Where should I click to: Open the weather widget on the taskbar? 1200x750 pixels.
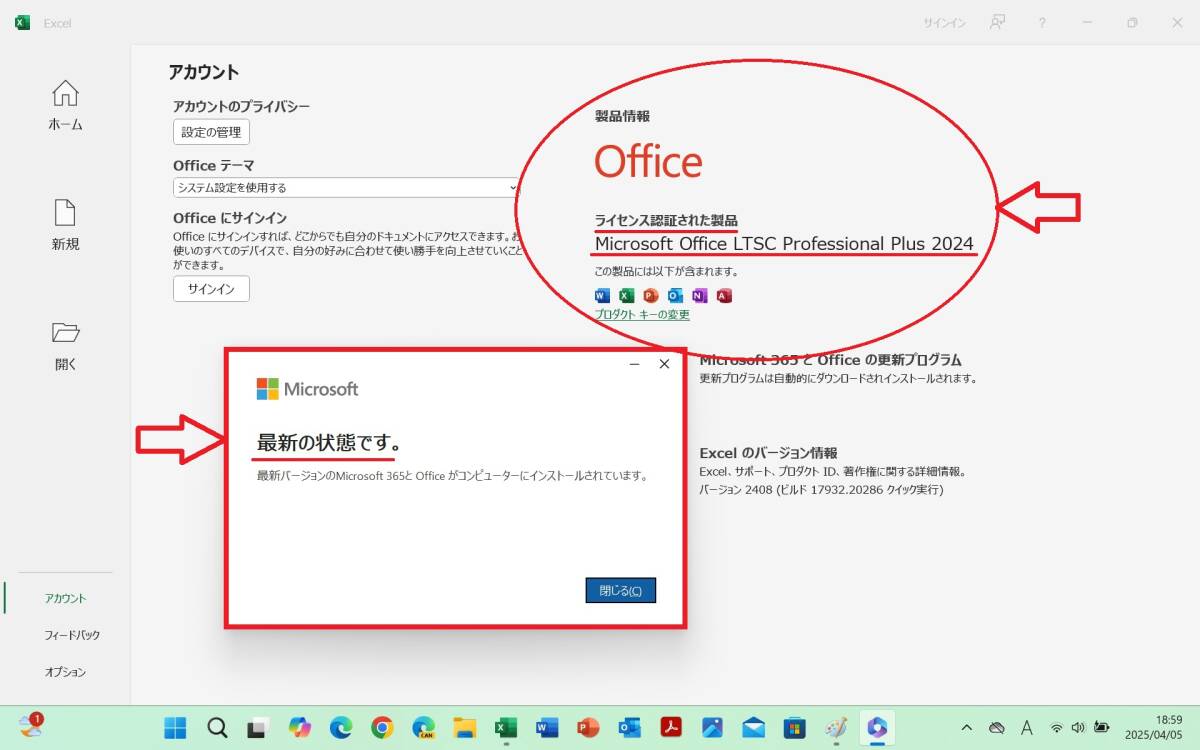click(30, 726)
